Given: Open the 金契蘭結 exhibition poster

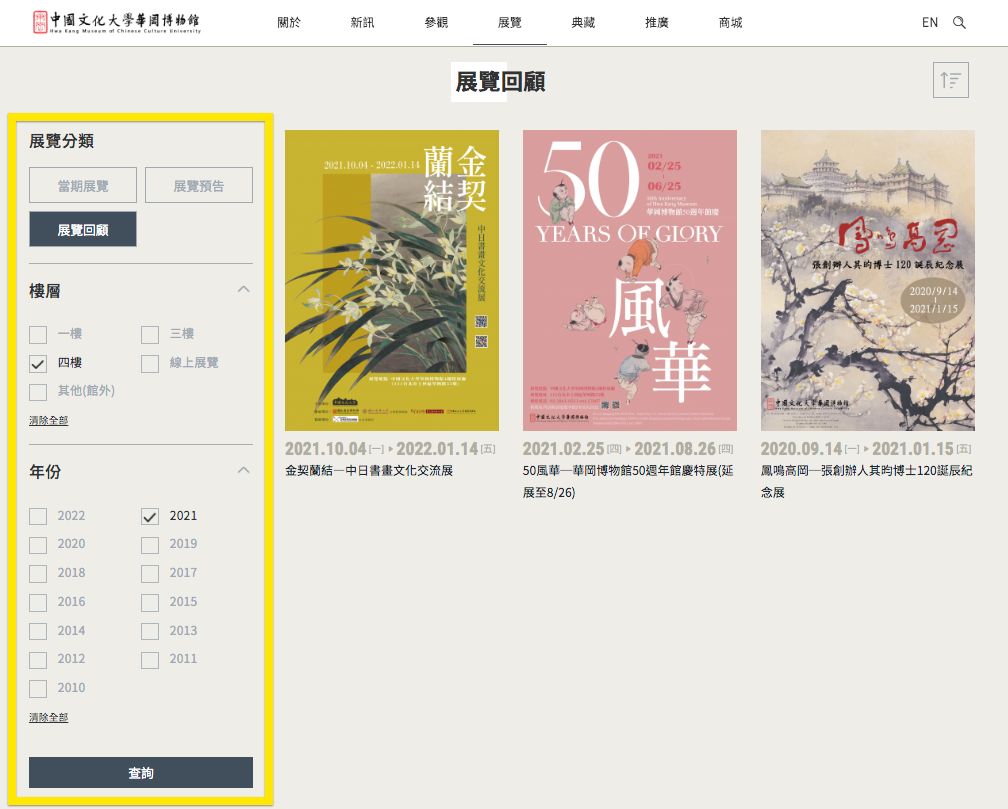Looking at the screenshot, I should (x=392, y=280).
